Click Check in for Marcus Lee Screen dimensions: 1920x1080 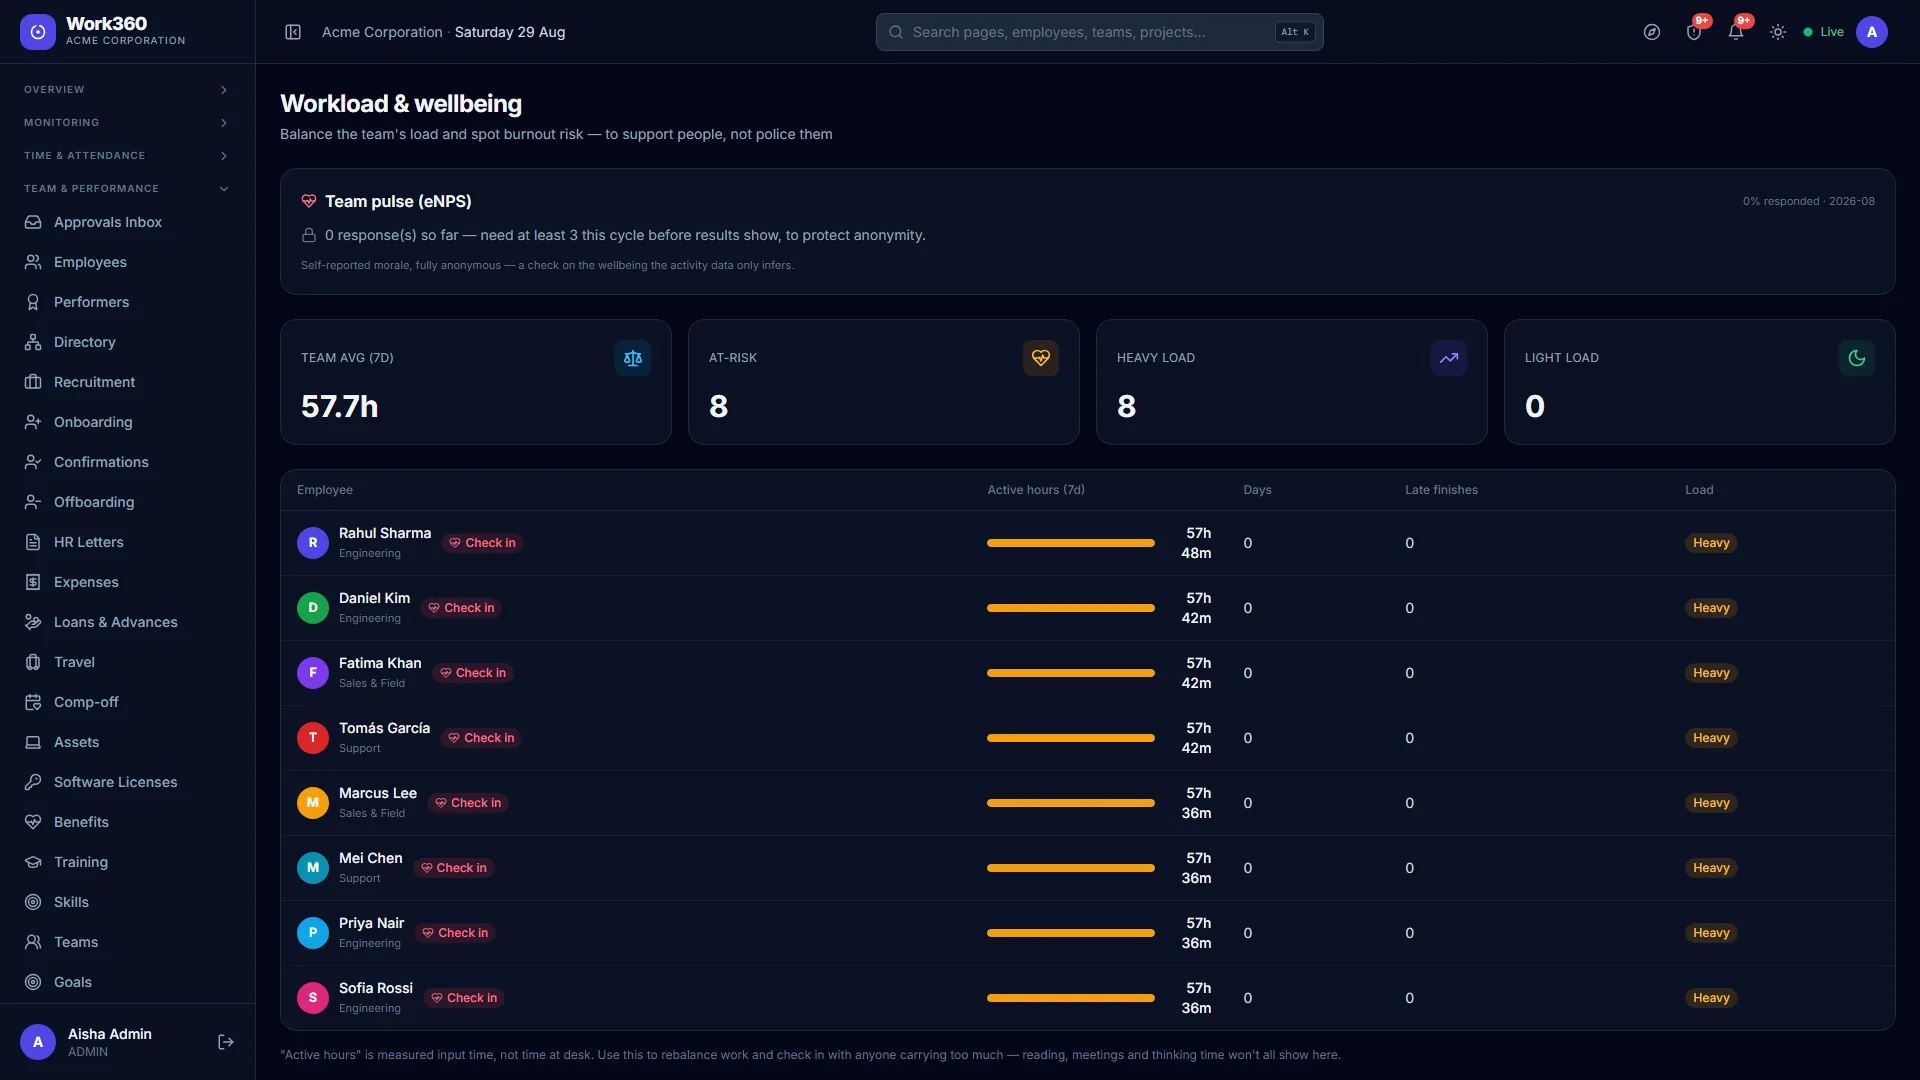click(468, 803)
